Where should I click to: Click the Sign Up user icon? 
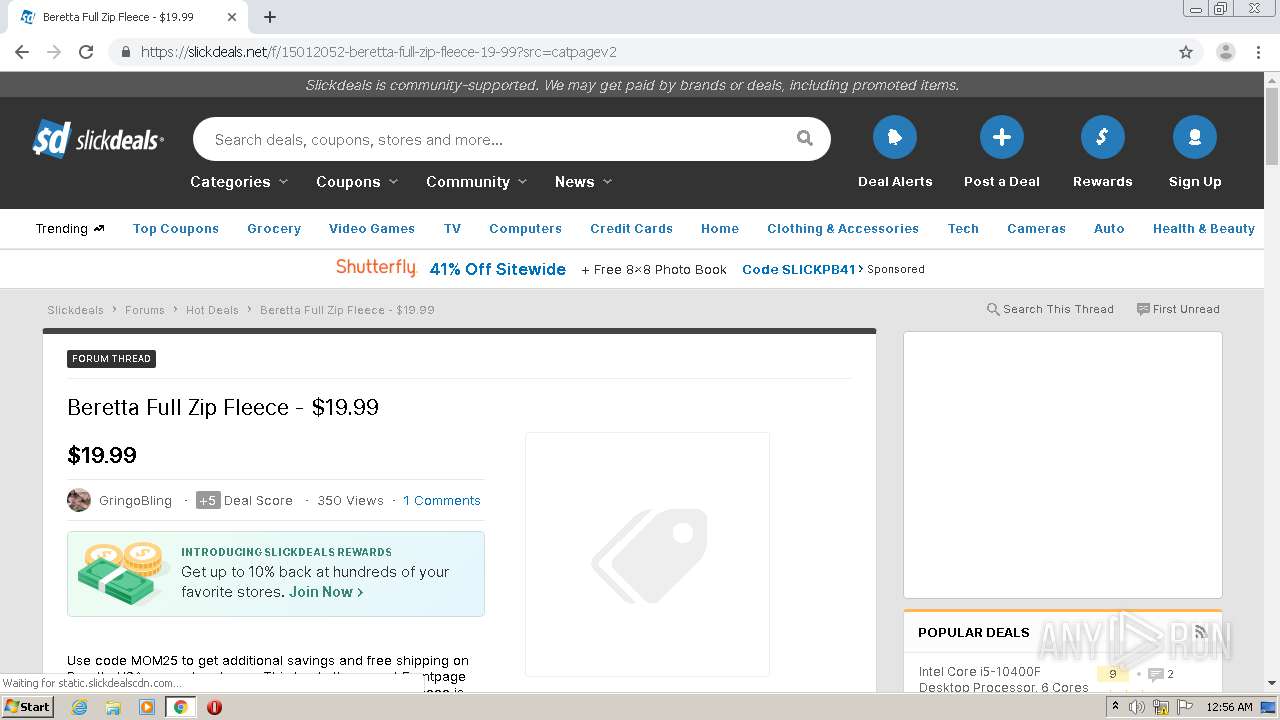coord(1195,137)
